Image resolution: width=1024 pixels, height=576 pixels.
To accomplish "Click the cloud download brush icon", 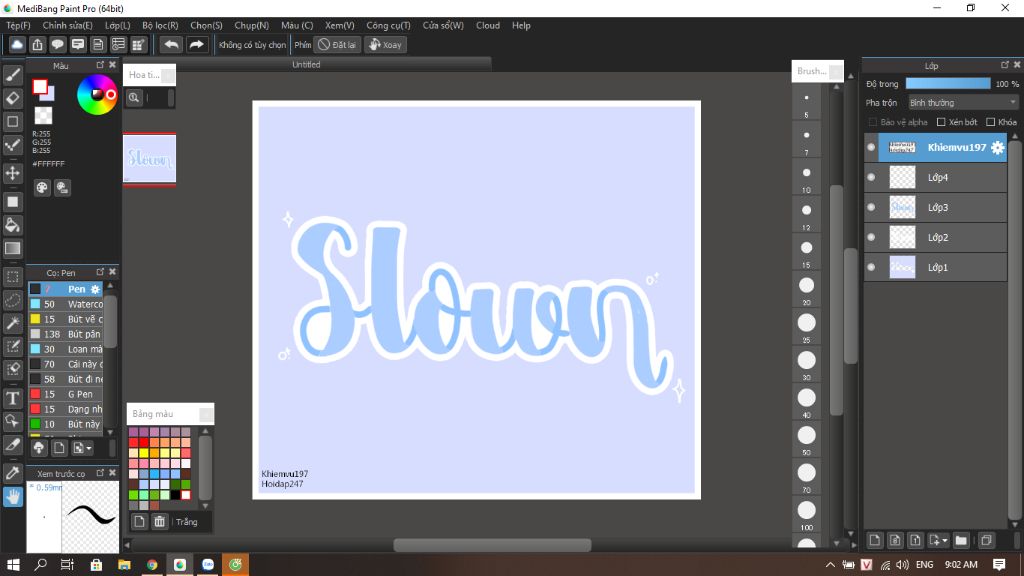I will click(x=39, y=448).
